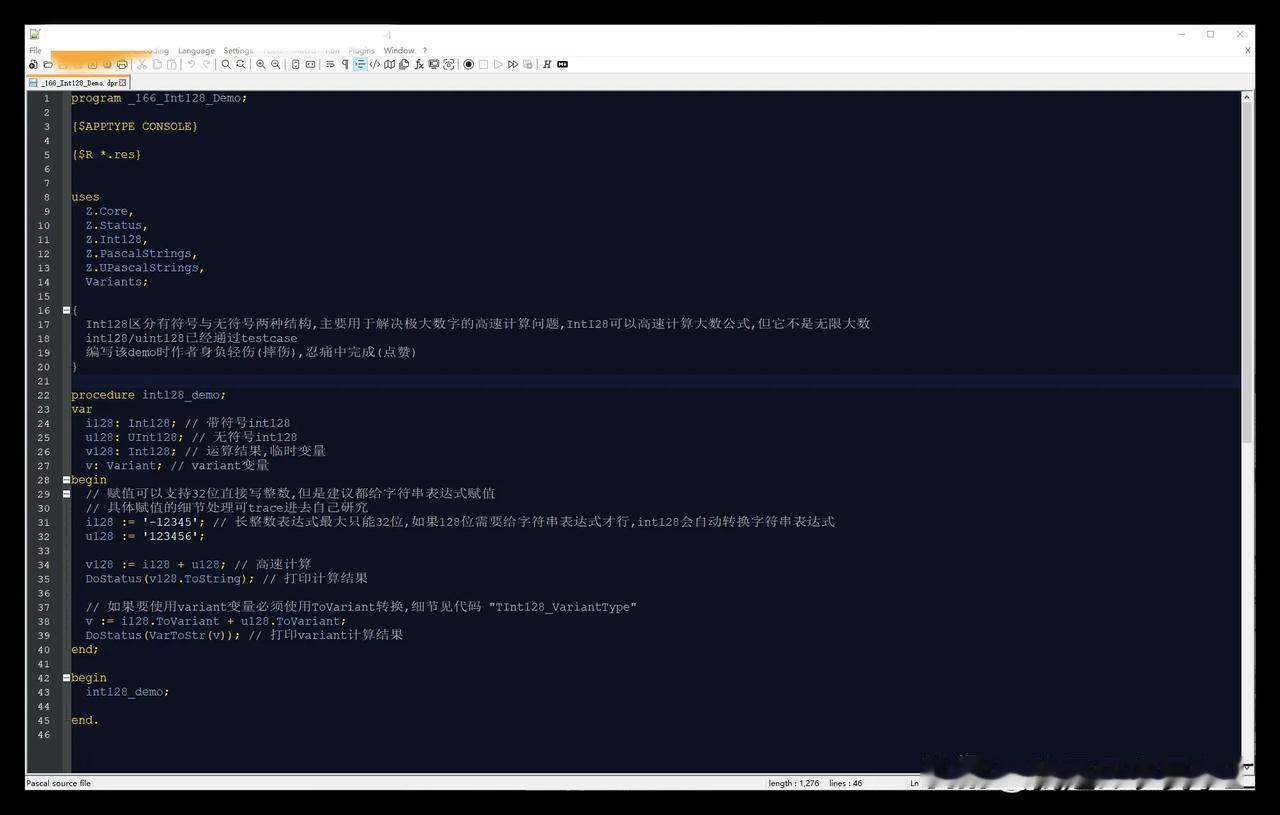
Task: Click the 'program _166_Int128_Demo;' line
Action: 159,98
